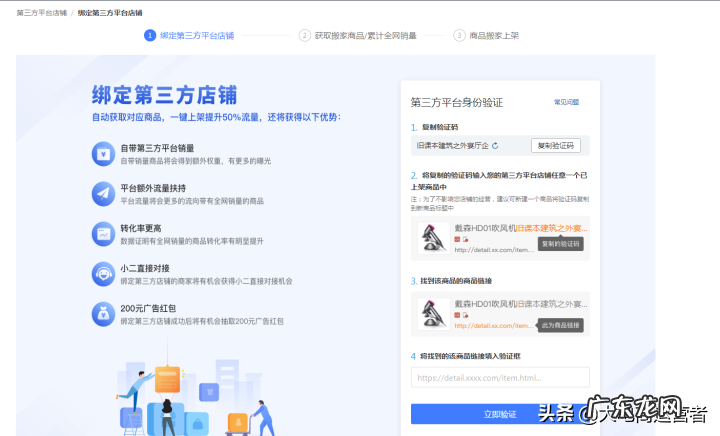Click the 转化率更高 chart icon
720x436 pixels.
point(103,234)
